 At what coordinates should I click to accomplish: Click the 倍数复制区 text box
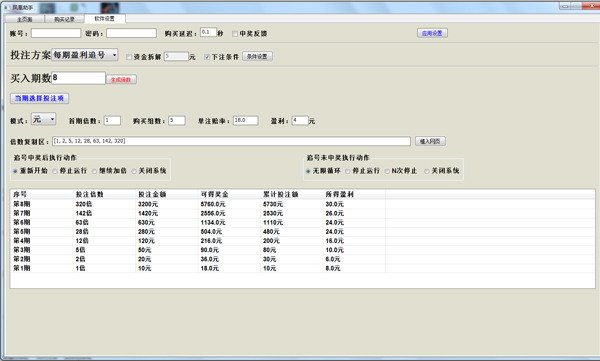(x=231, y=141)
